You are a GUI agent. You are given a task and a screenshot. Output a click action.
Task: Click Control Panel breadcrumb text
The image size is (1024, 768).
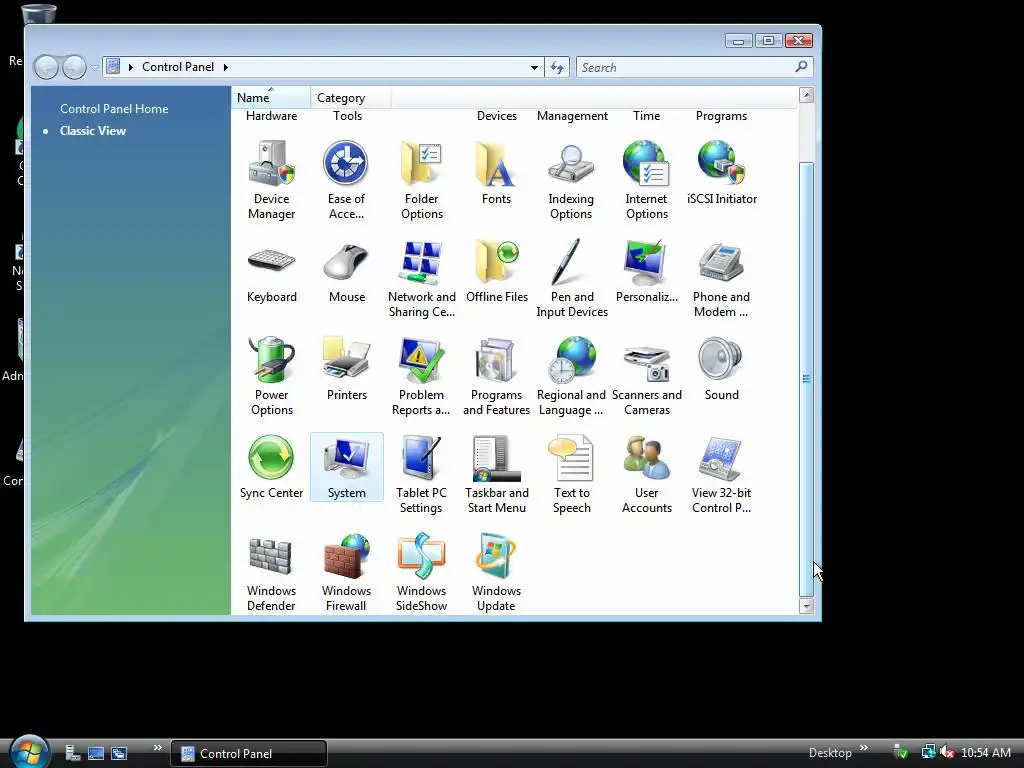pyautogui.click(x=178, y=67)
